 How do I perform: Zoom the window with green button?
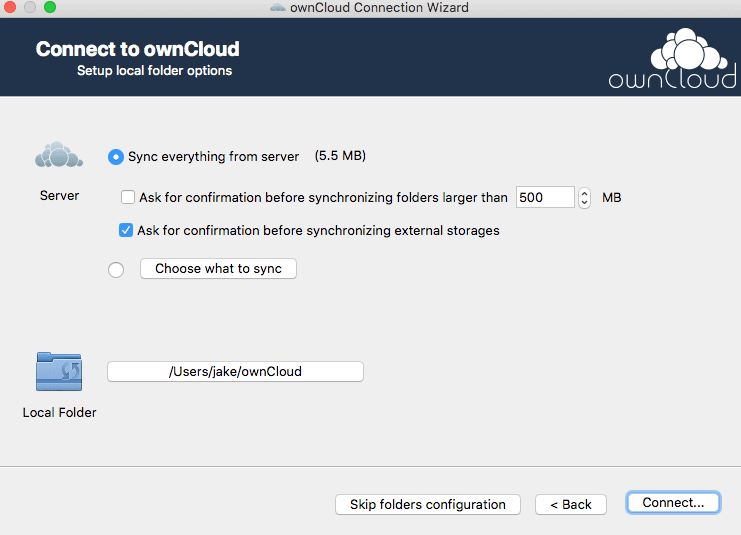click(50, 7)
